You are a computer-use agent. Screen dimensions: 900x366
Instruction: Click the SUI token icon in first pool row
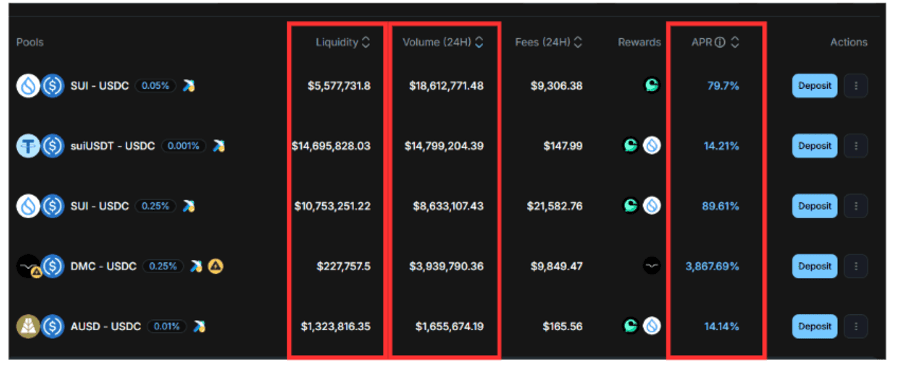[28, 86]
